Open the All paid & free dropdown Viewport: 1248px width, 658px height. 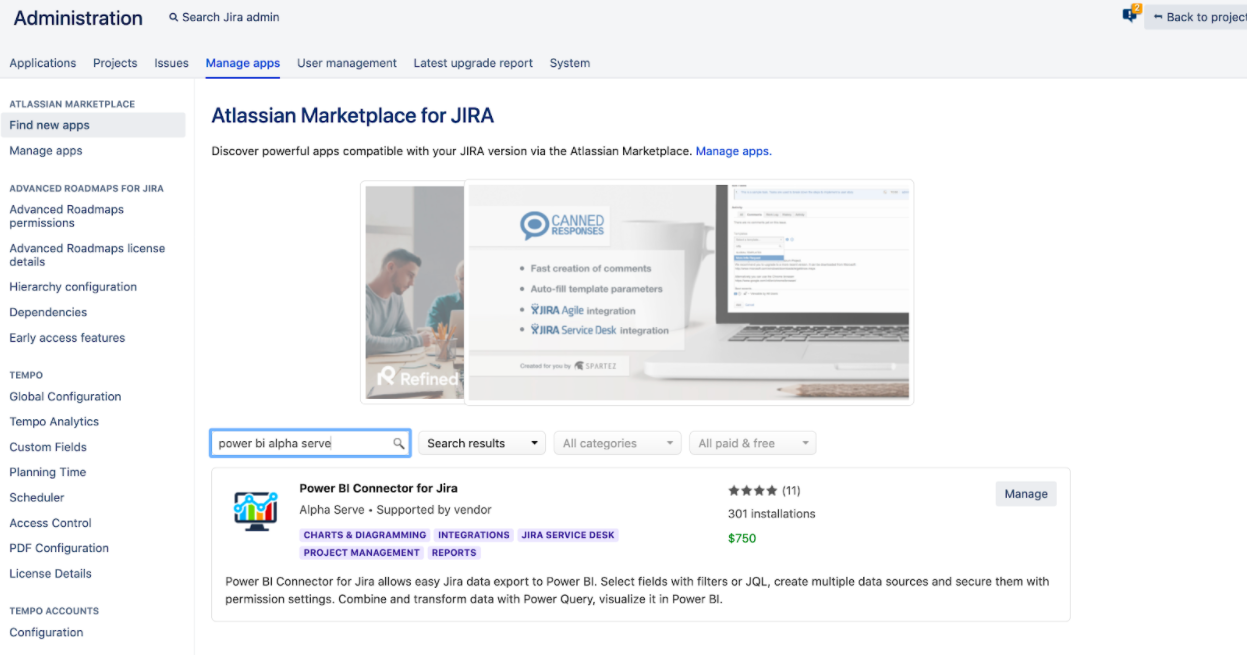click(752, 444)
